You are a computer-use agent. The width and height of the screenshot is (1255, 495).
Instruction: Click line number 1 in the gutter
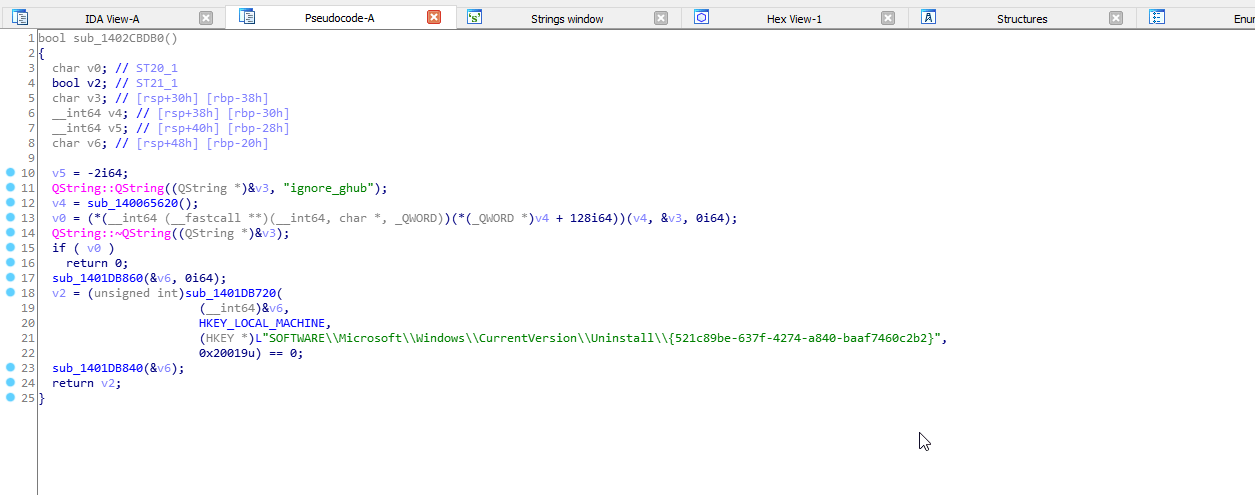tap(32, 38)
